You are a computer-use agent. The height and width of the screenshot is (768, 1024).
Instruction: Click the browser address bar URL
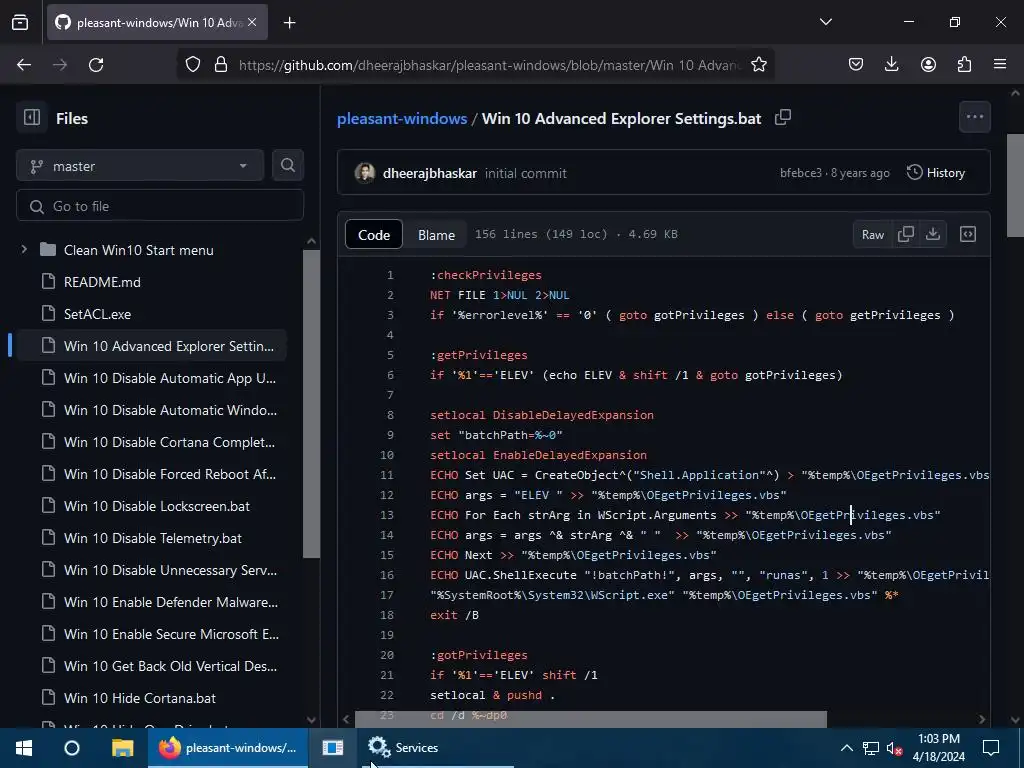[490, 65]
